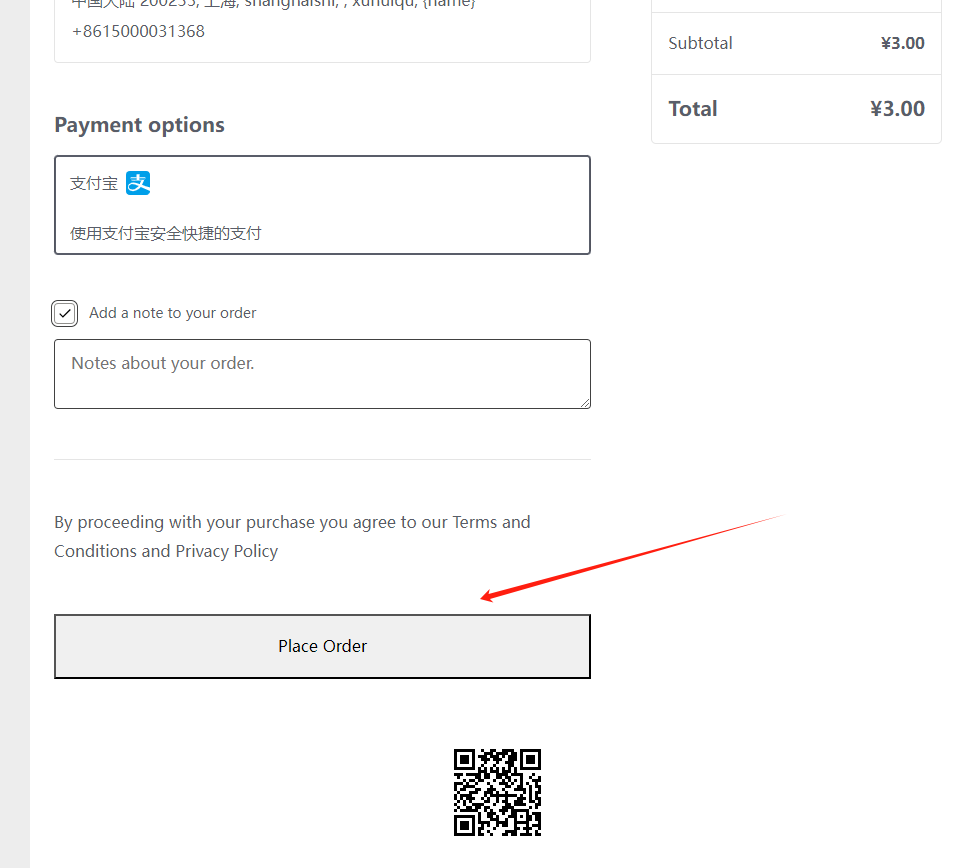The image size is (956, 868).
Task: Focus the "Notes about your order" field
Action: (x=322, y=374)
